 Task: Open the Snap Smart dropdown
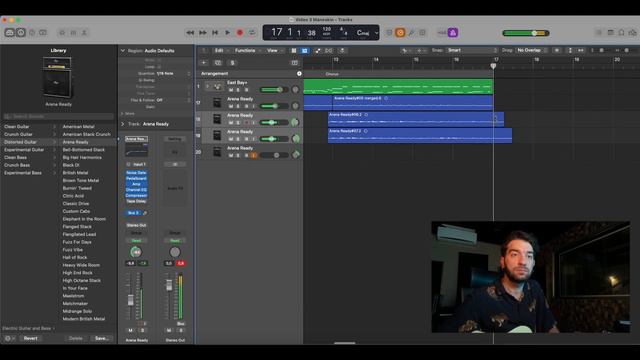(471, 50)
